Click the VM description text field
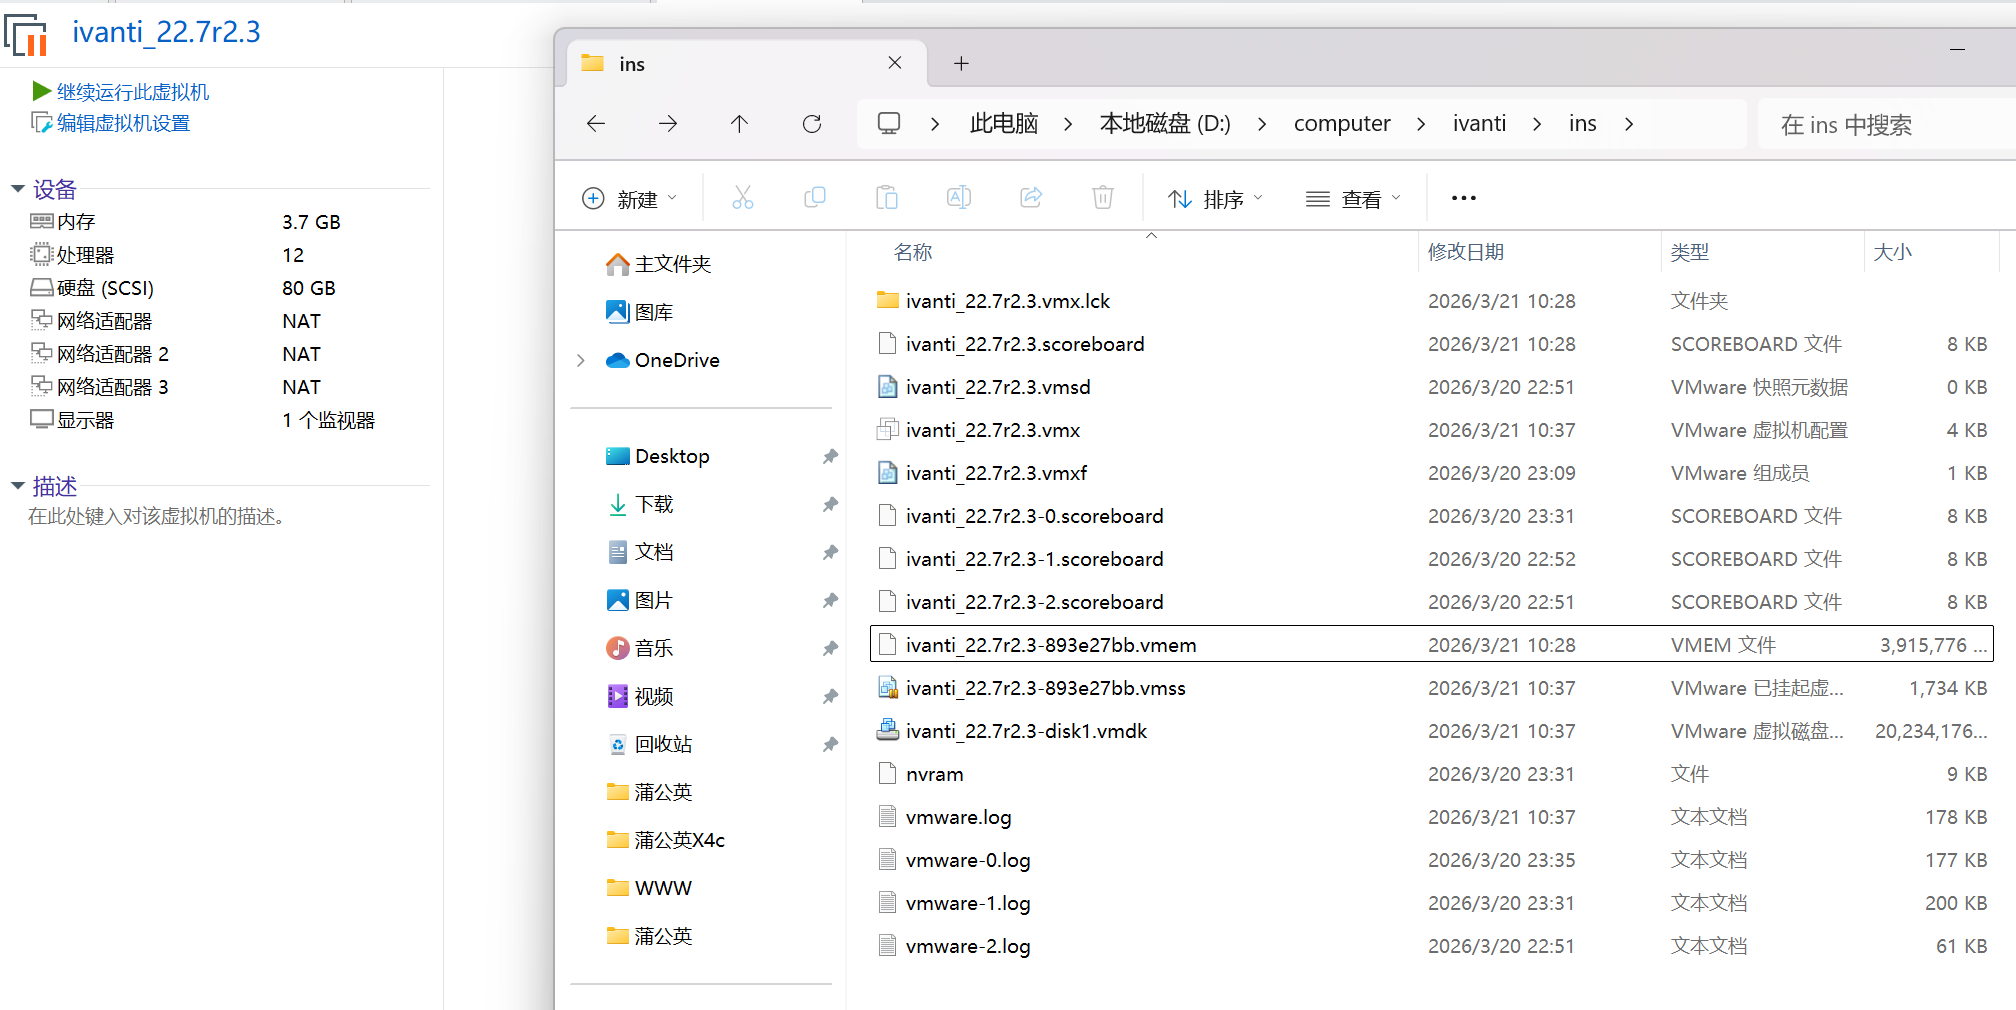 tap(157, 516)
